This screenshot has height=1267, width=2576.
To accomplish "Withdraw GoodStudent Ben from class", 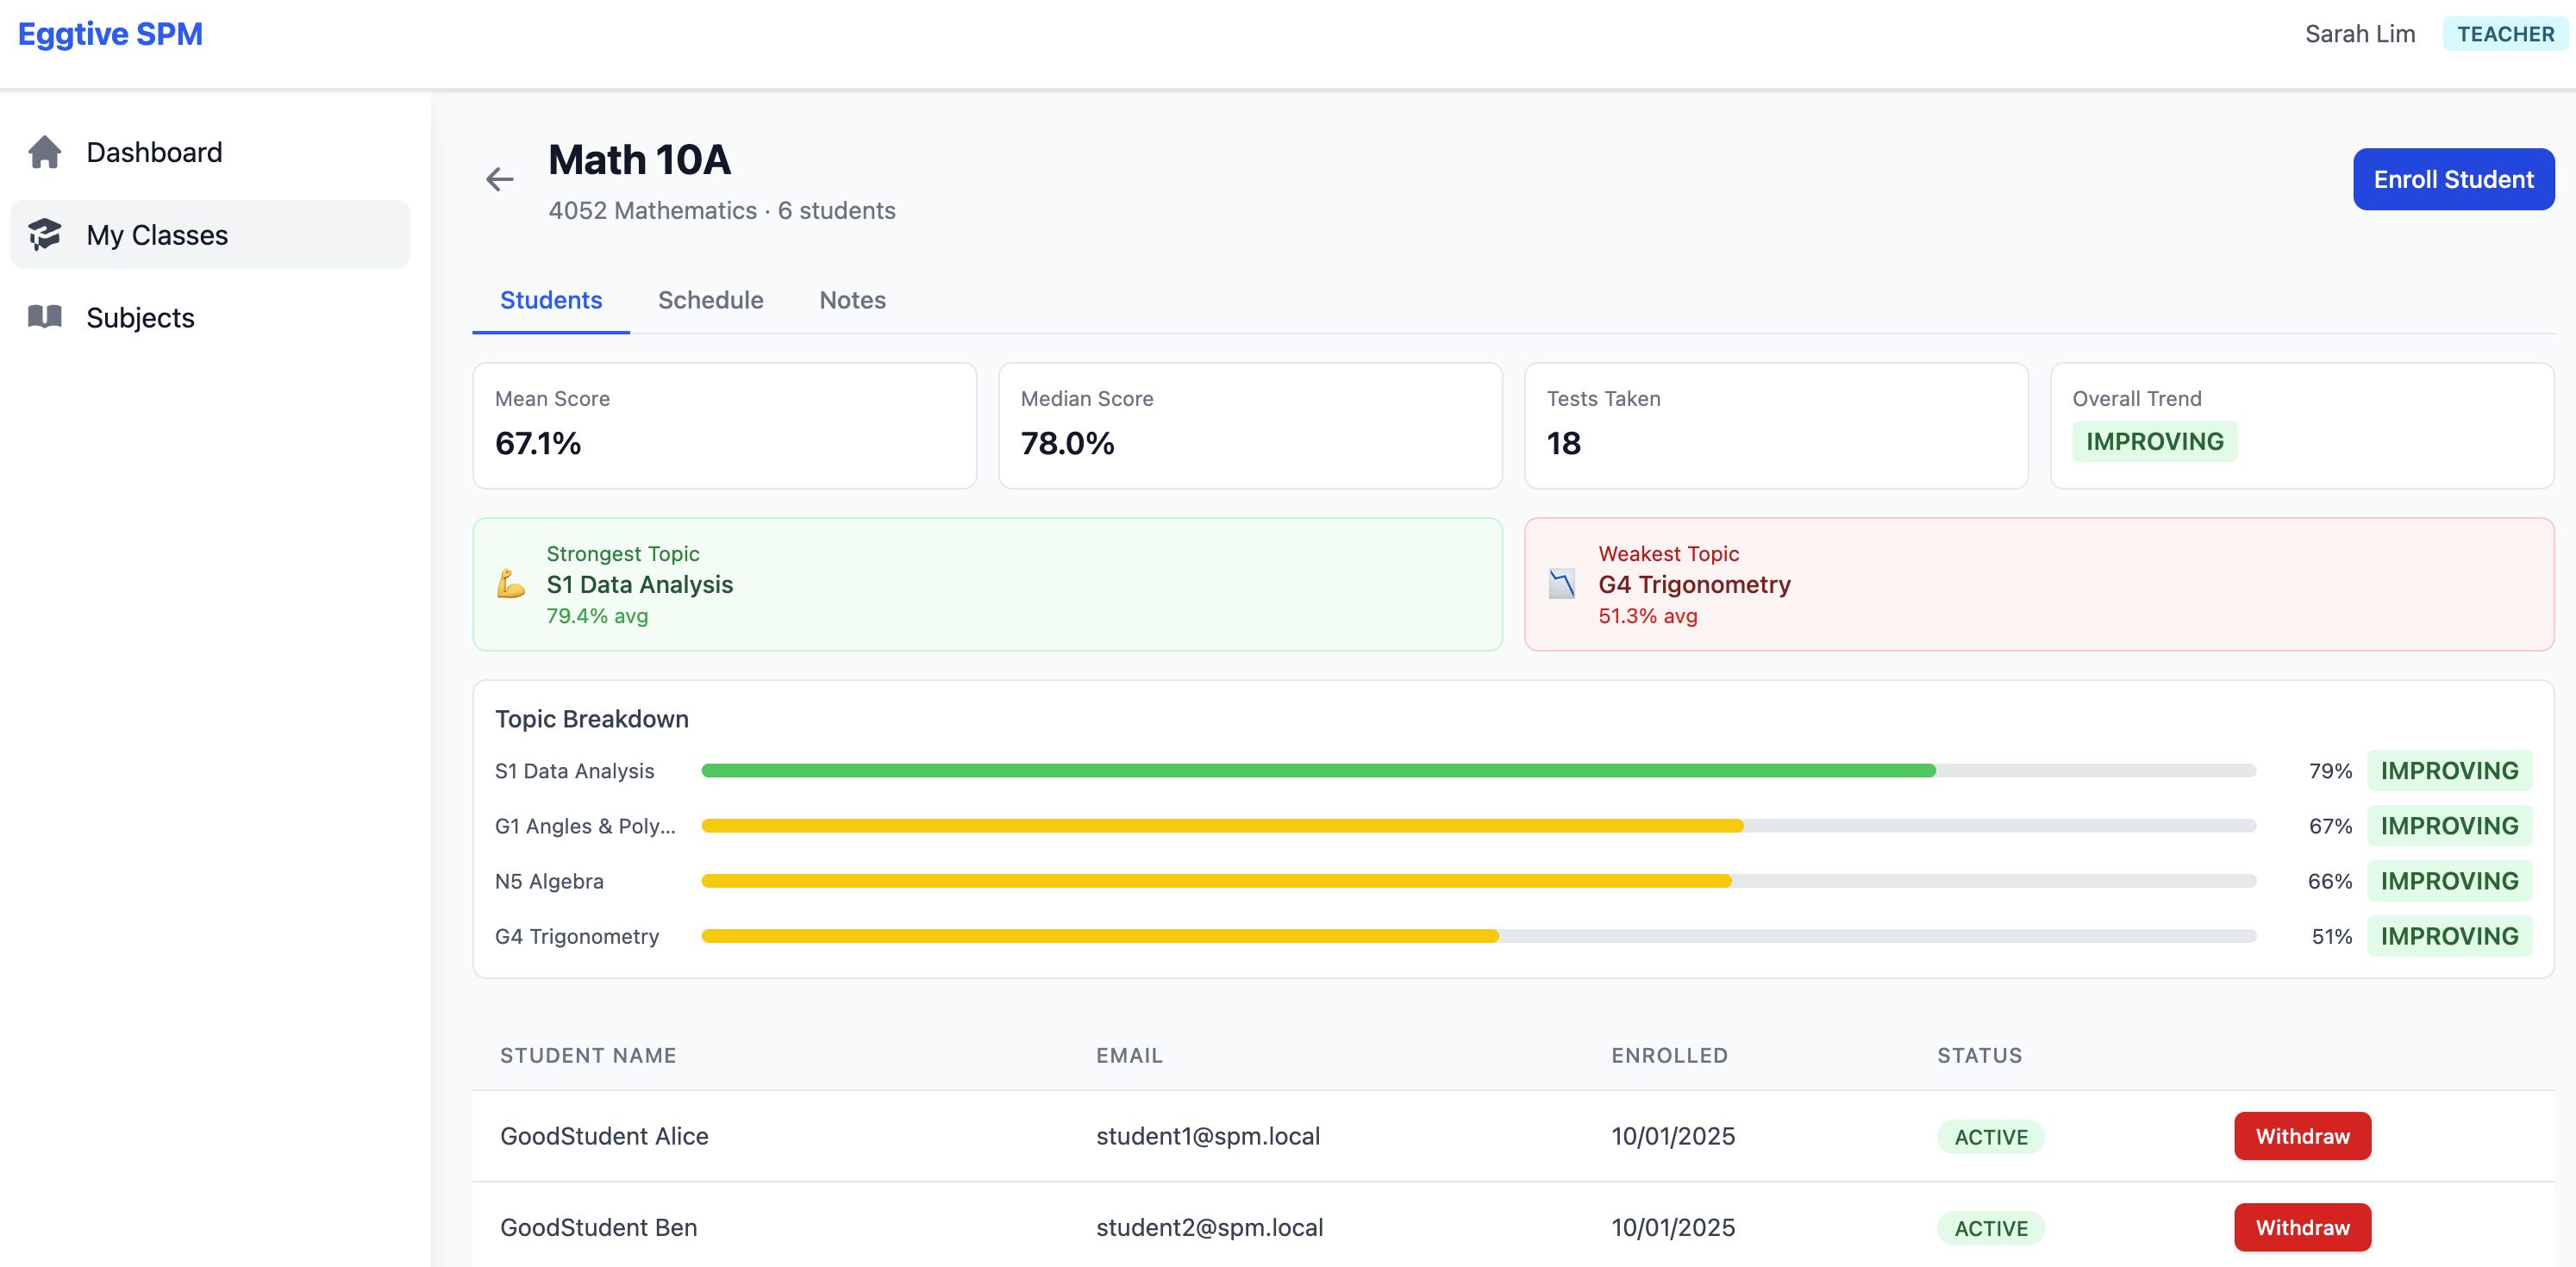I will (2301, 1227).
